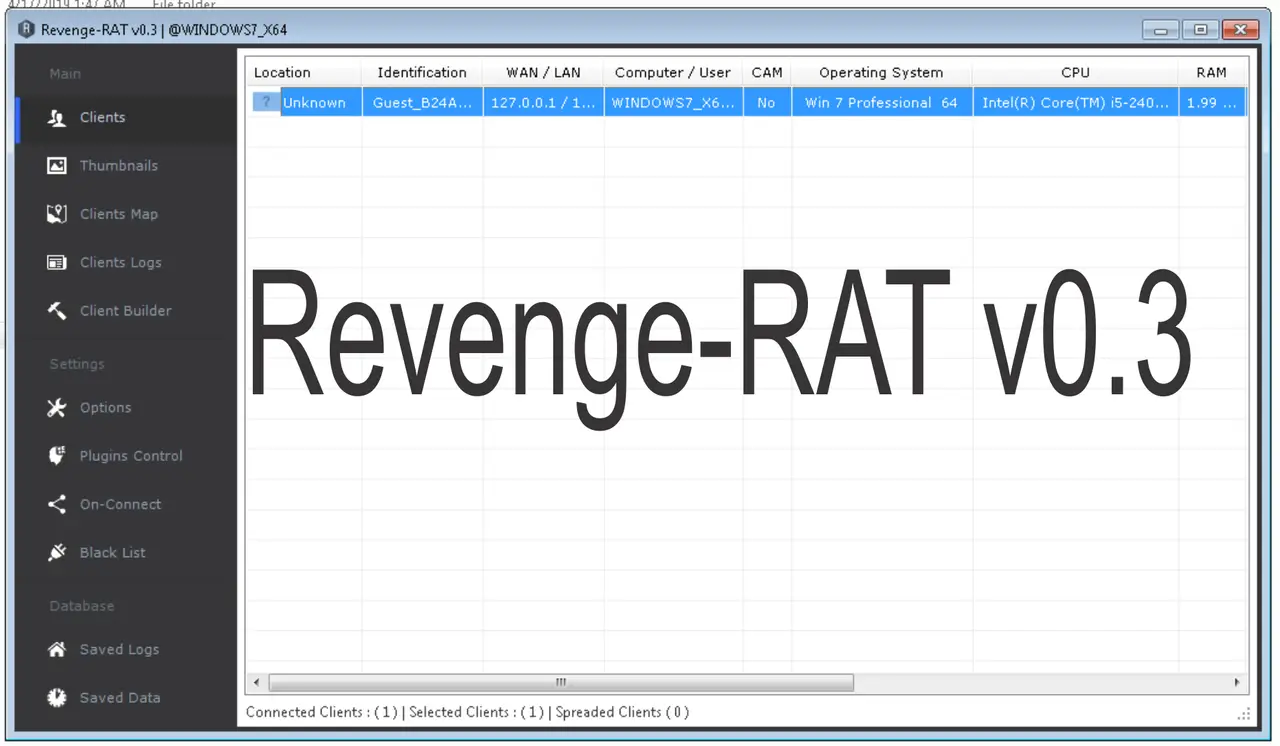Open the Options settings
This screenshot has width=1280, height=746.
coord(105,407)
